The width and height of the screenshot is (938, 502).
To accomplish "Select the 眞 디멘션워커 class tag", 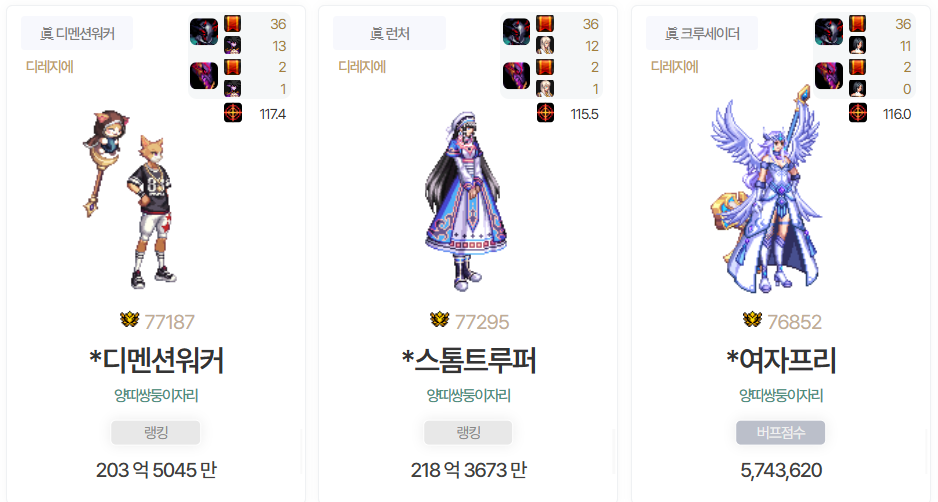I will click(77, 34).
